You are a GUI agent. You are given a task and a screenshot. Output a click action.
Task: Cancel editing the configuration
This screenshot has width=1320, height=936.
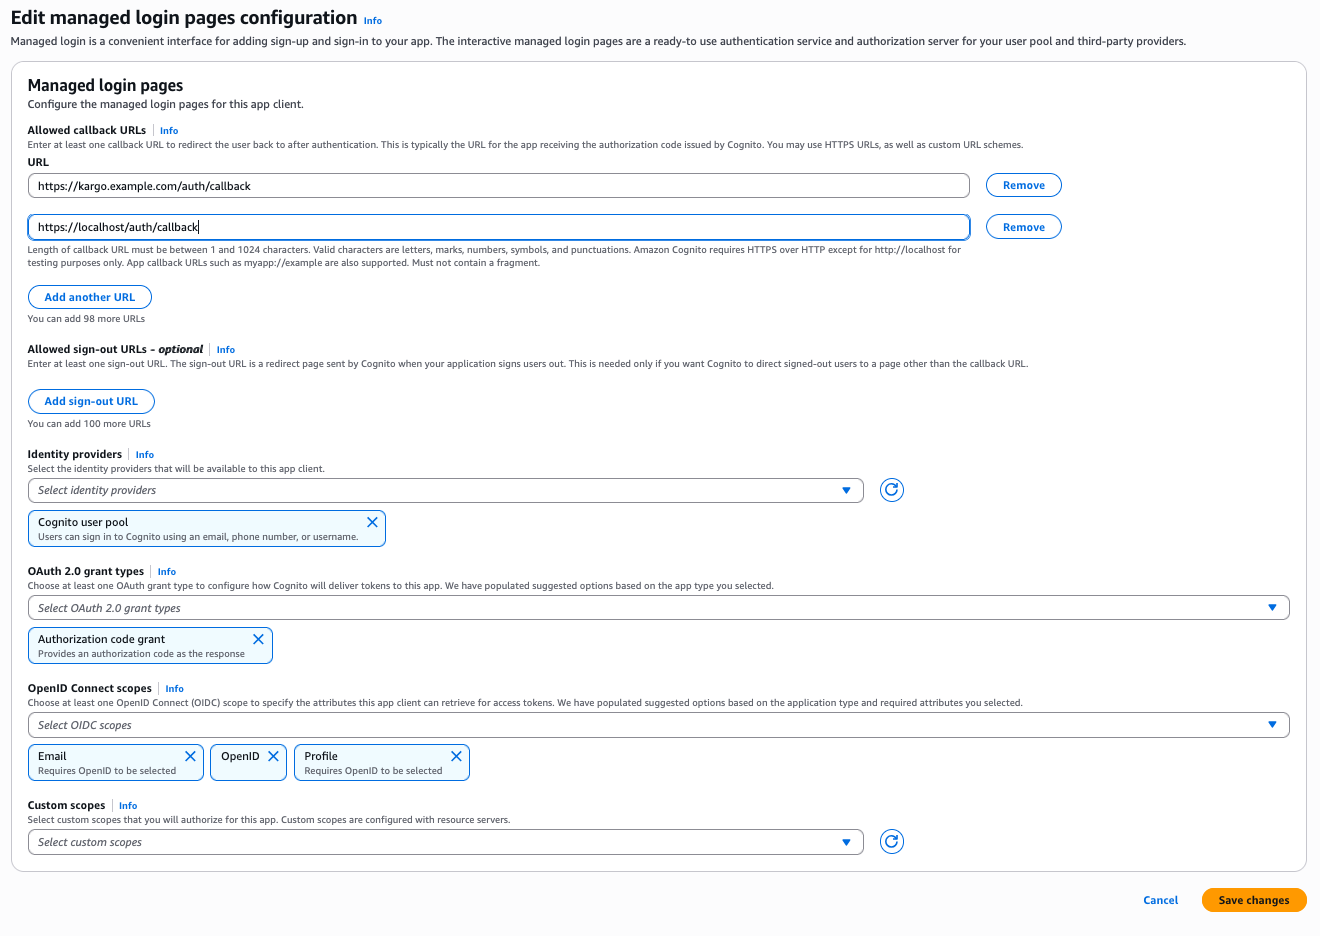tap(1160, 899)
